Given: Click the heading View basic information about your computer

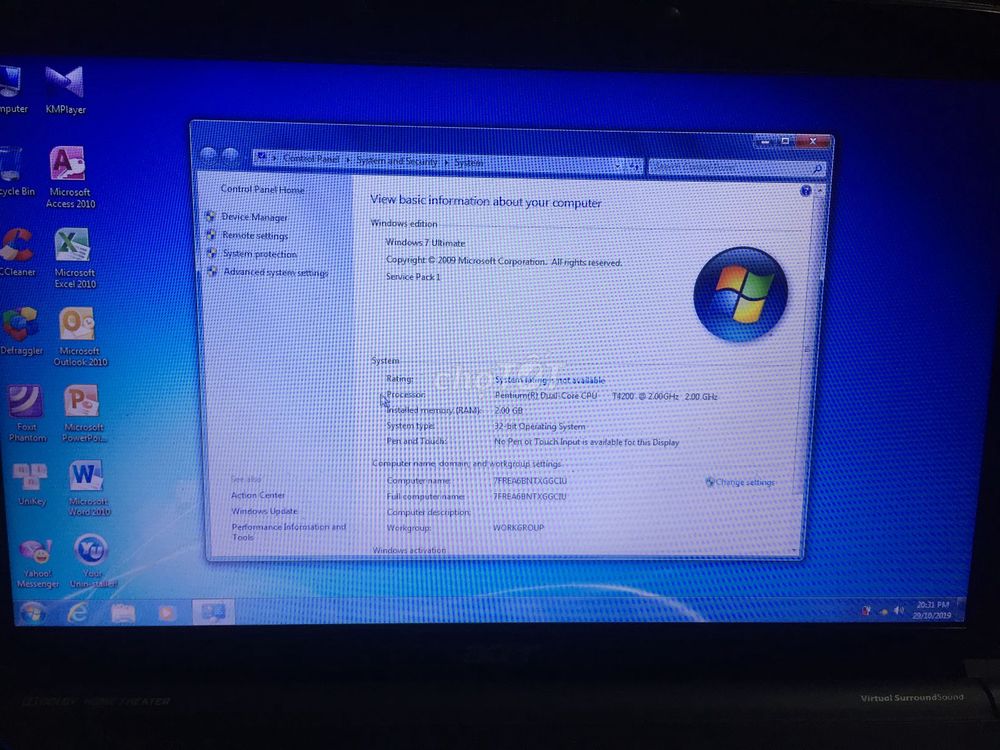Looking at the screenshot, I should coord(486,202).
